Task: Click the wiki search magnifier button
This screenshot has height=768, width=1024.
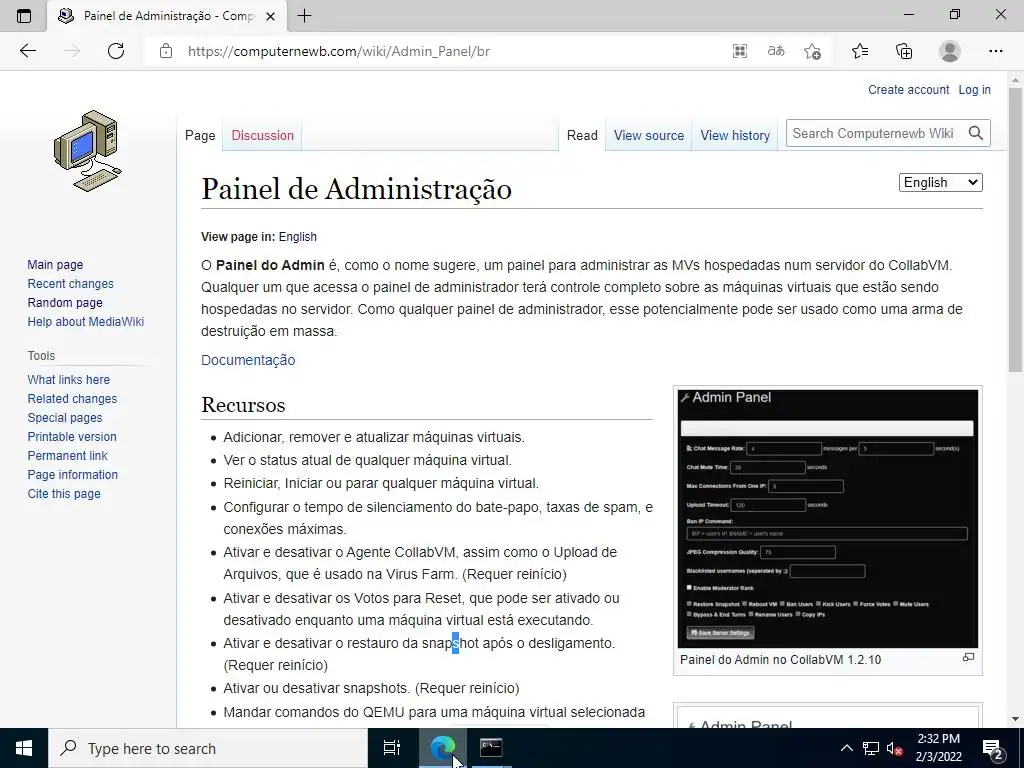Action: pyautogui.click(x=976, y=133)
